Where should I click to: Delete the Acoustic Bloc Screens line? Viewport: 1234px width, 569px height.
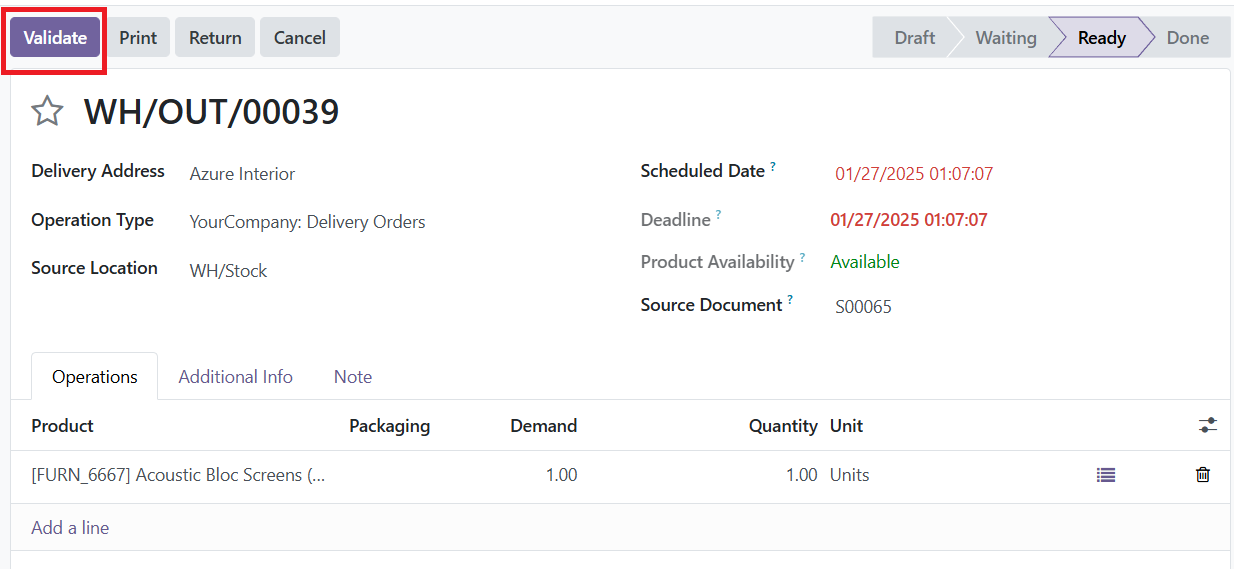tap(1203, 475)
